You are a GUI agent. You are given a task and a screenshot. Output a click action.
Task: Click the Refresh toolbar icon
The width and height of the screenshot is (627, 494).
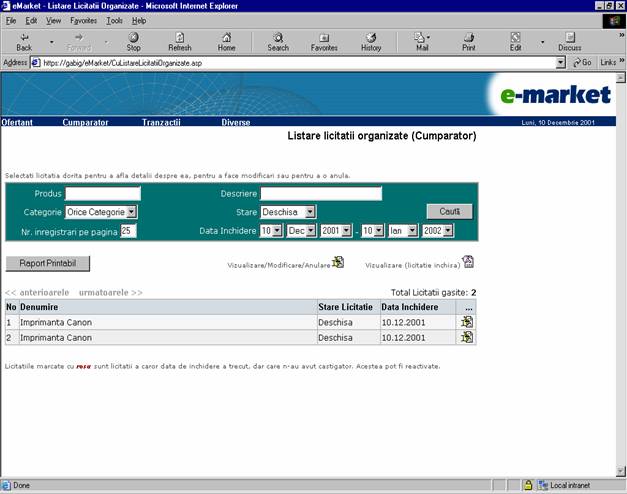coord(179,38)
